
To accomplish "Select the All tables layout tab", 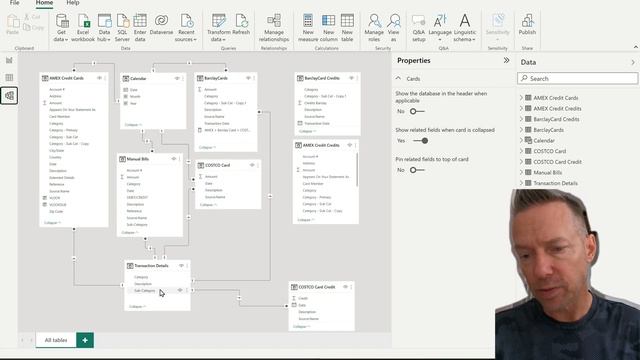I will [56, 340].
